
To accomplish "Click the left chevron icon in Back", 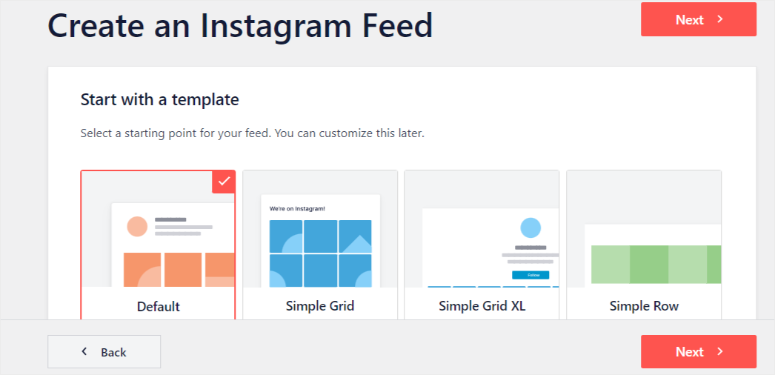I will coord(84,351).
